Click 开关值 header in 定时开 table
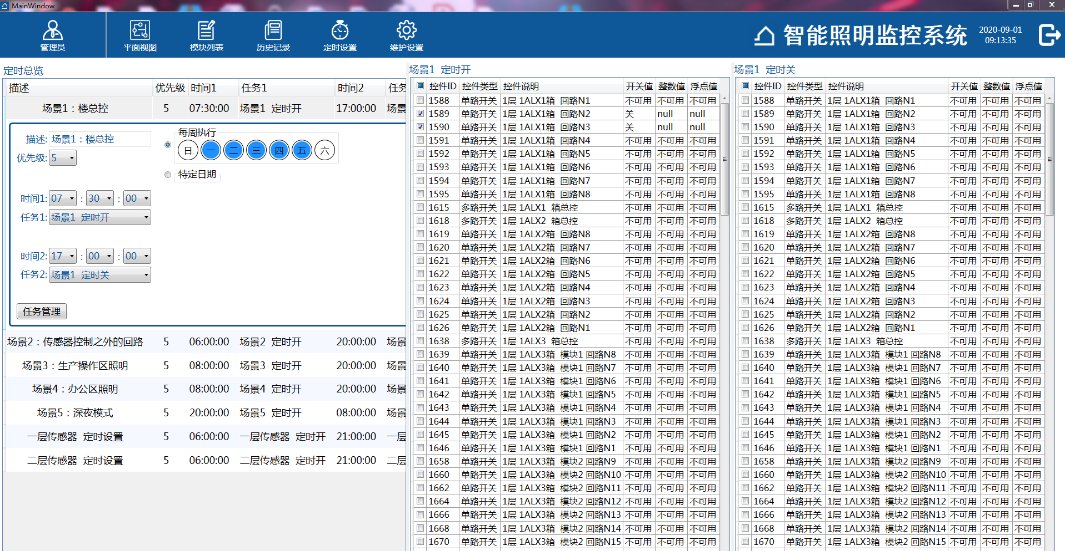 click(x=639, y=86)
